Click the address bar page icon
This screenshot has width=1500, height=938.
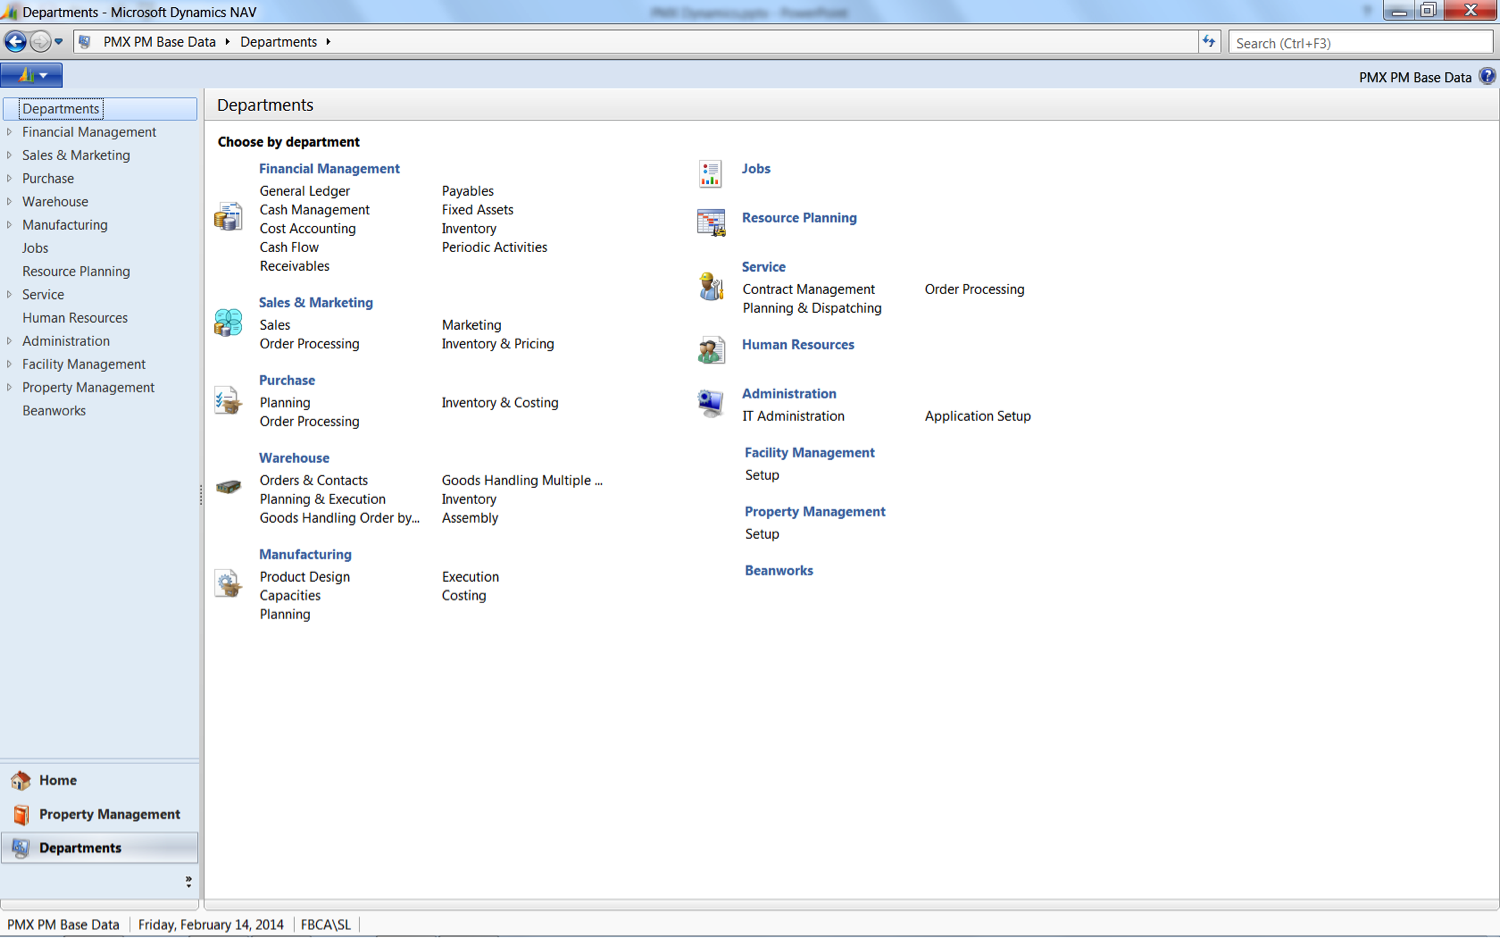[x=85, y=42]
